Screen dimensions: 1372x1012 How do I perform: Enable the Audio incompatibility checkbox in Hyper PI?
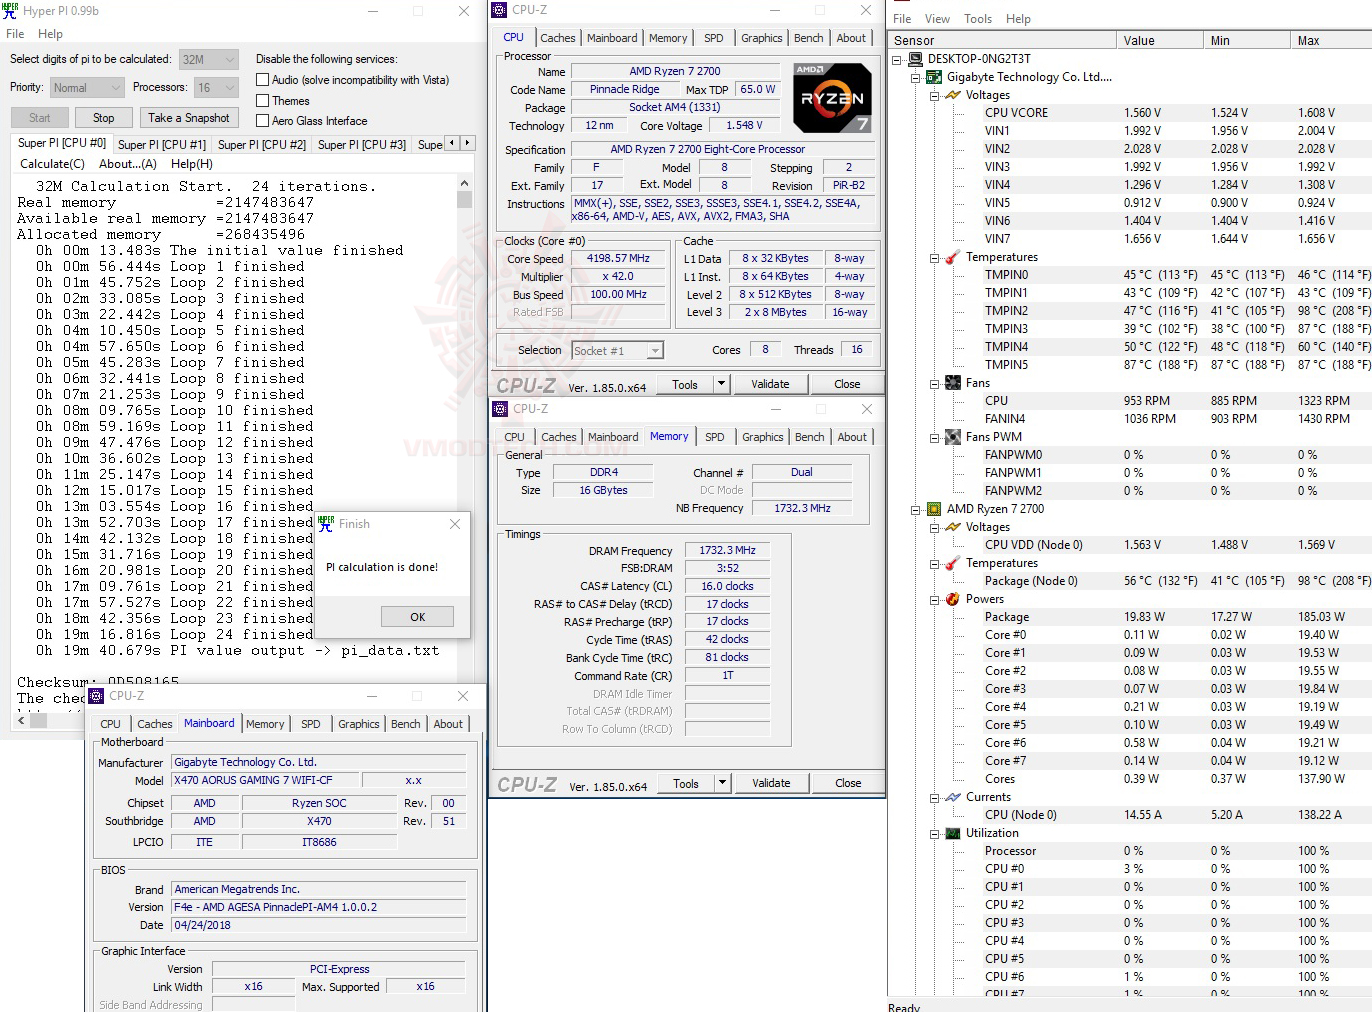[262, 80]
